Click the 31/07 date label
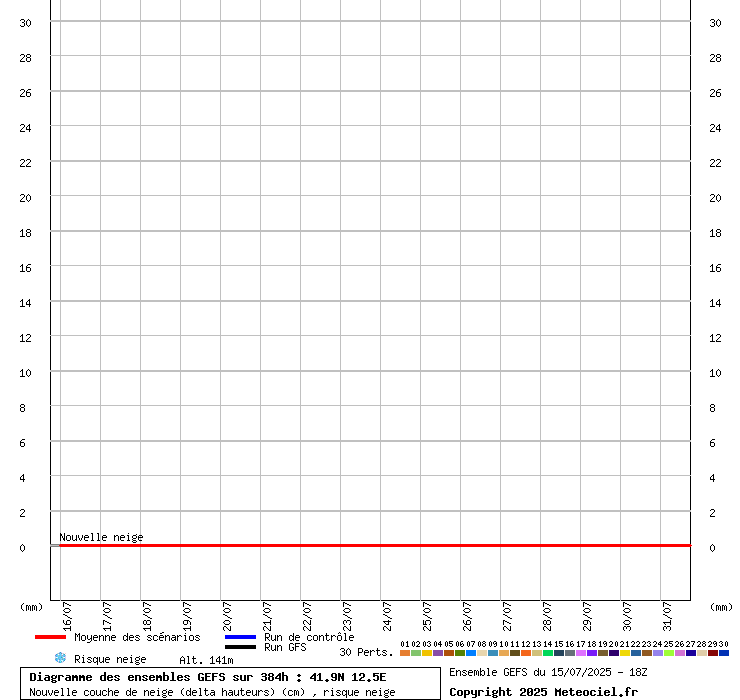Screen dimensions: 740x700 [667, 616]
